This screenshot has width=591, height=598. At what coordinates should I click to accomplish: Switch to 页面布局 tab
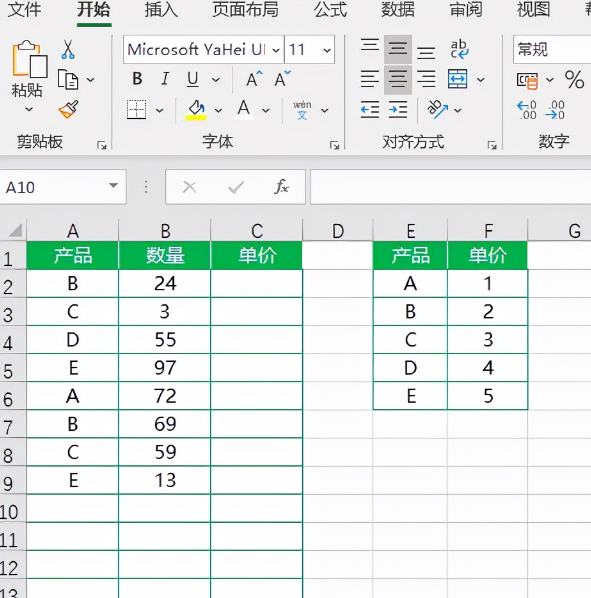point(246,10)
